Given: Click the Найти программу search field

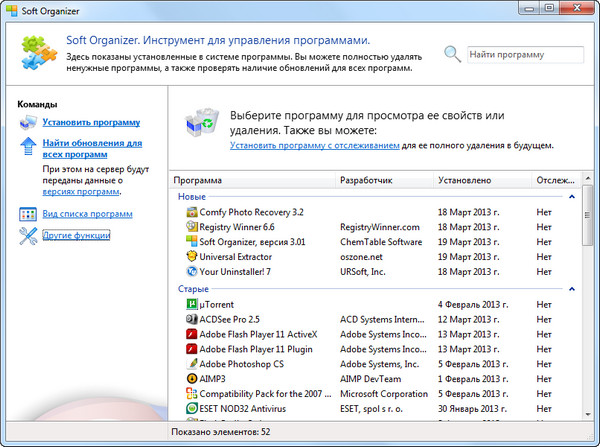Looking at the screenshot, I should click(524, 55).
